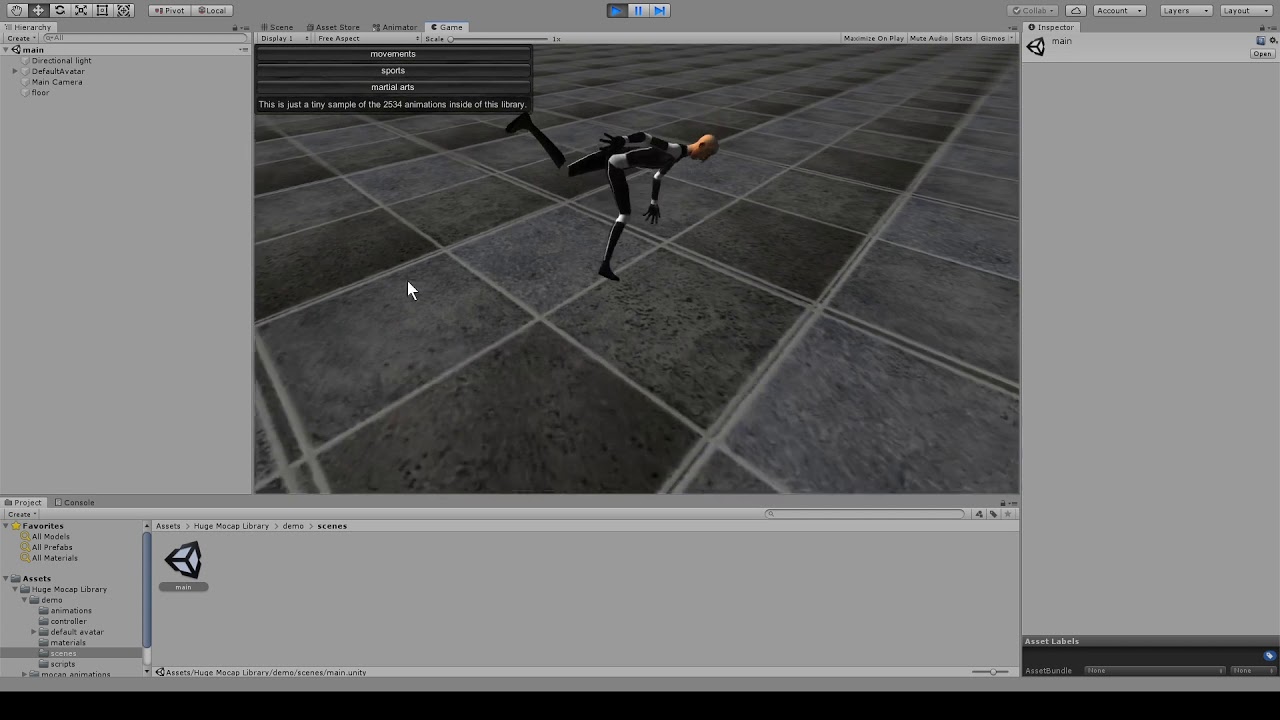Click Search by Type icon
This screenshot has height=720, width=1280.
(x=979, y=514)
